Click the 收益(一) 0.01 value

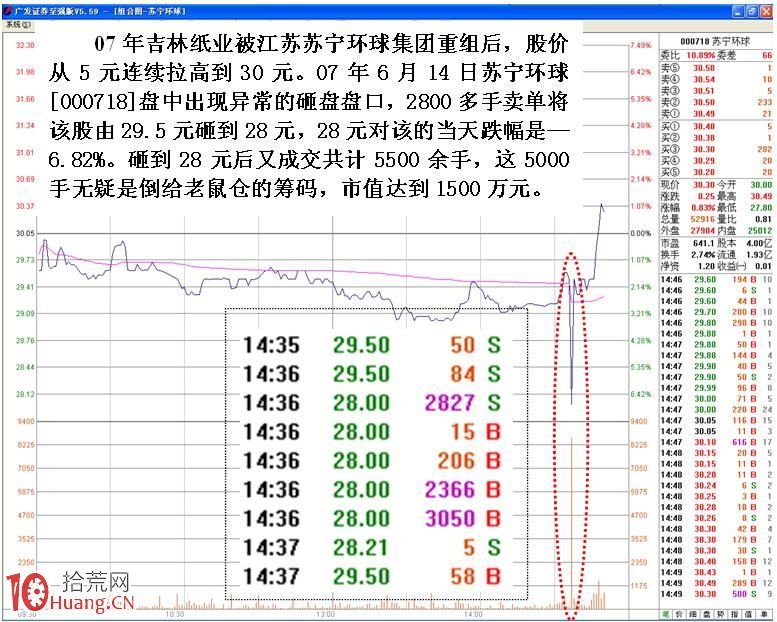tap(764, 266)
